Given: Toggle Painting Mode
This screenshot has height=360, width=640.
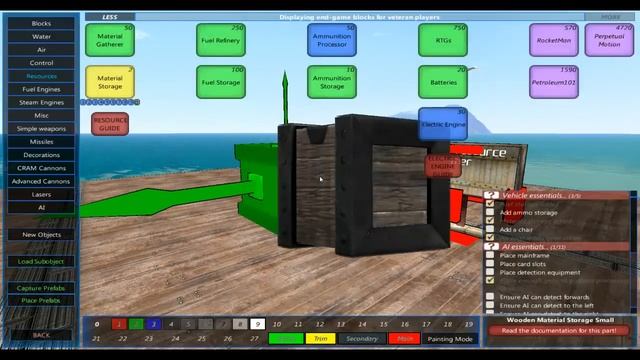Looking at the screenshot, I should click(450, 339).
